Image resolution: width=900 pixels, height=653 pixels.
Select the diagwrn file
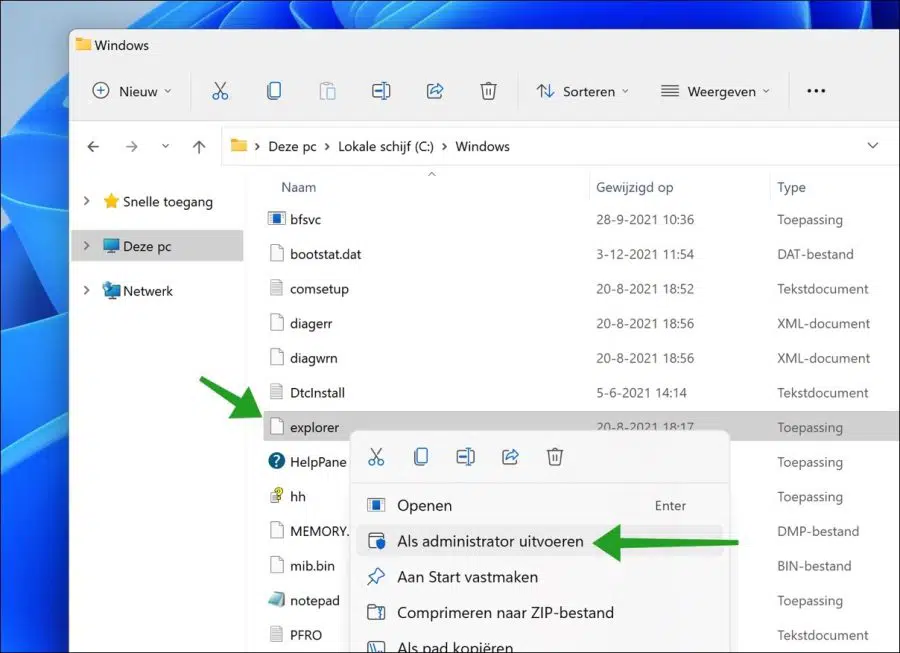(313, 358)
